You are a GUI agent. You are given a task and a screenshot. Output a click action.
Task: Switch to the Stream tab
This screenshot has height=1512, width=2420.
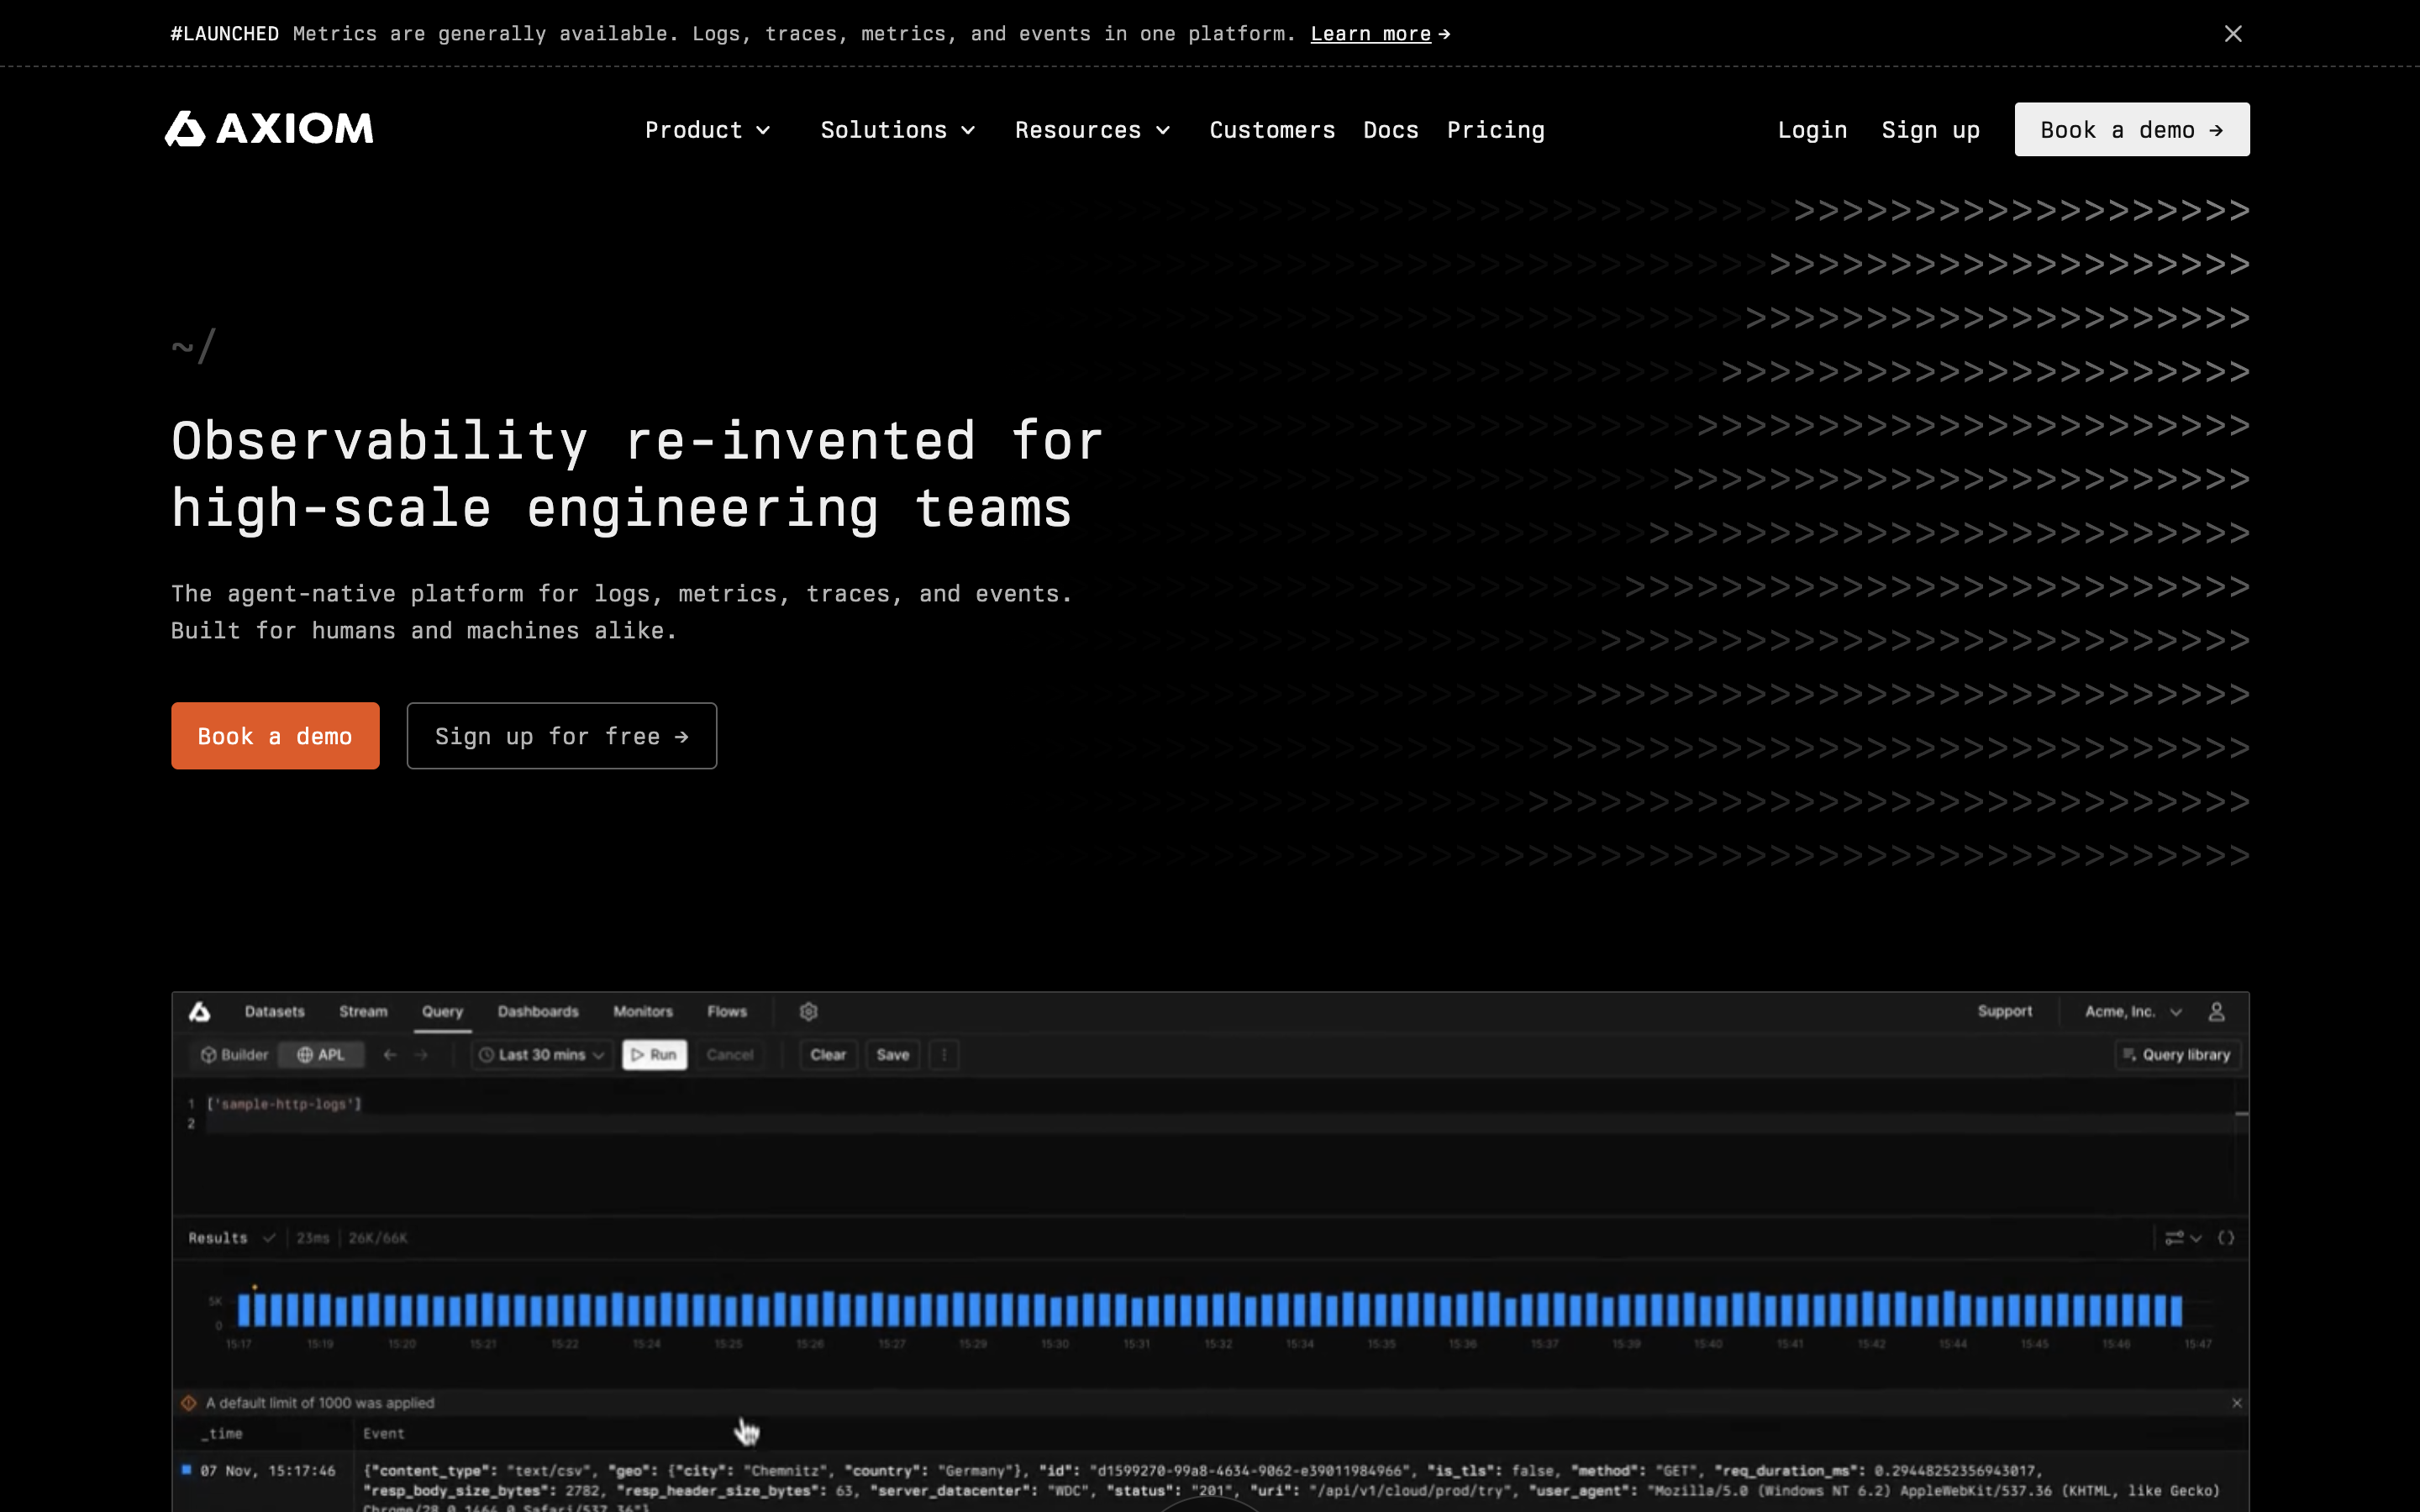click(363, 1012)
